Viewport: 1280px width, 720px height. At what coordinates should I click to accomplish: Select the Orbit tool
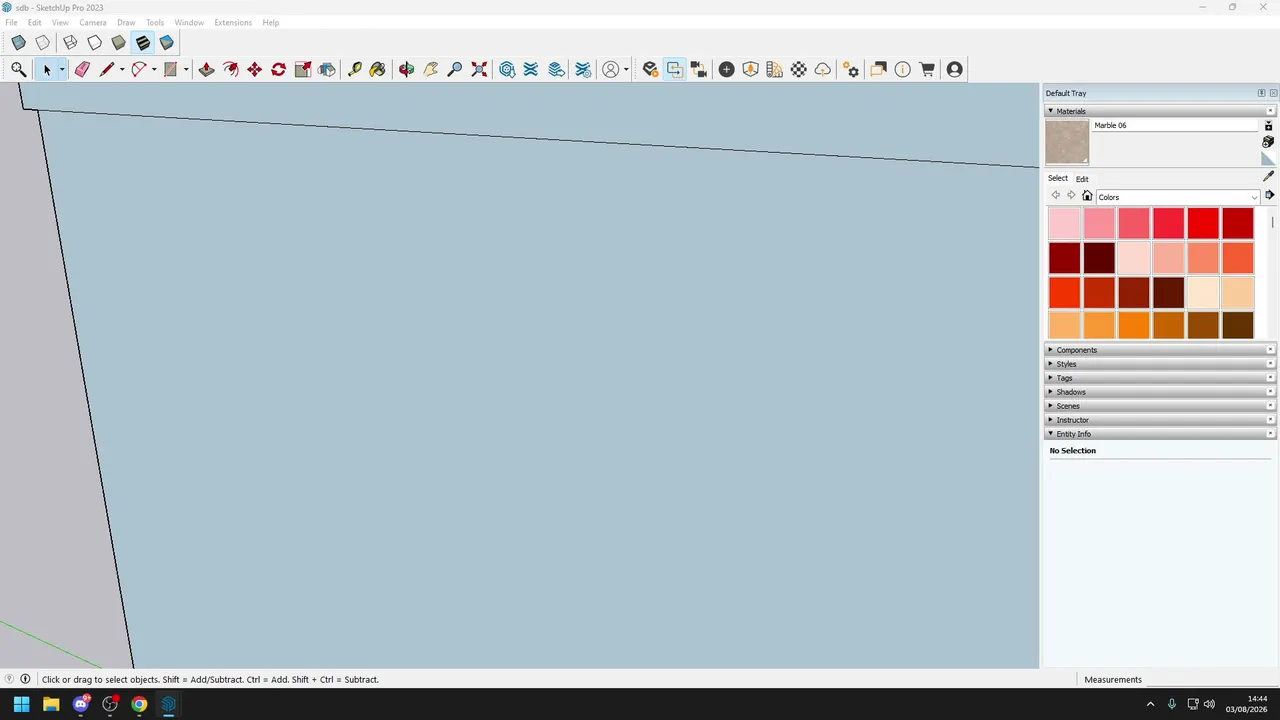(x=406, y=69)
